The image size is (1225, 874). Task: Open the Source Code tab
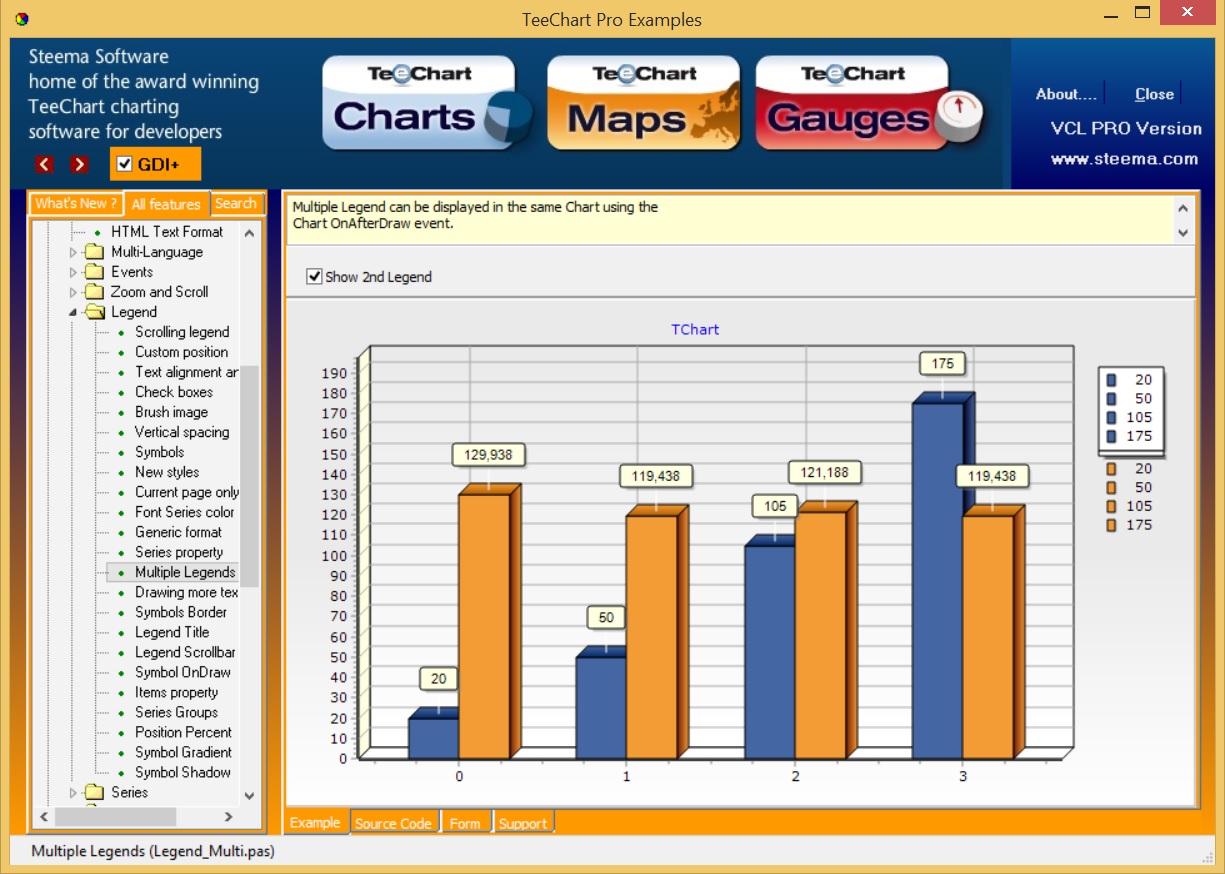pyautogui.click(x=394, y=823)
